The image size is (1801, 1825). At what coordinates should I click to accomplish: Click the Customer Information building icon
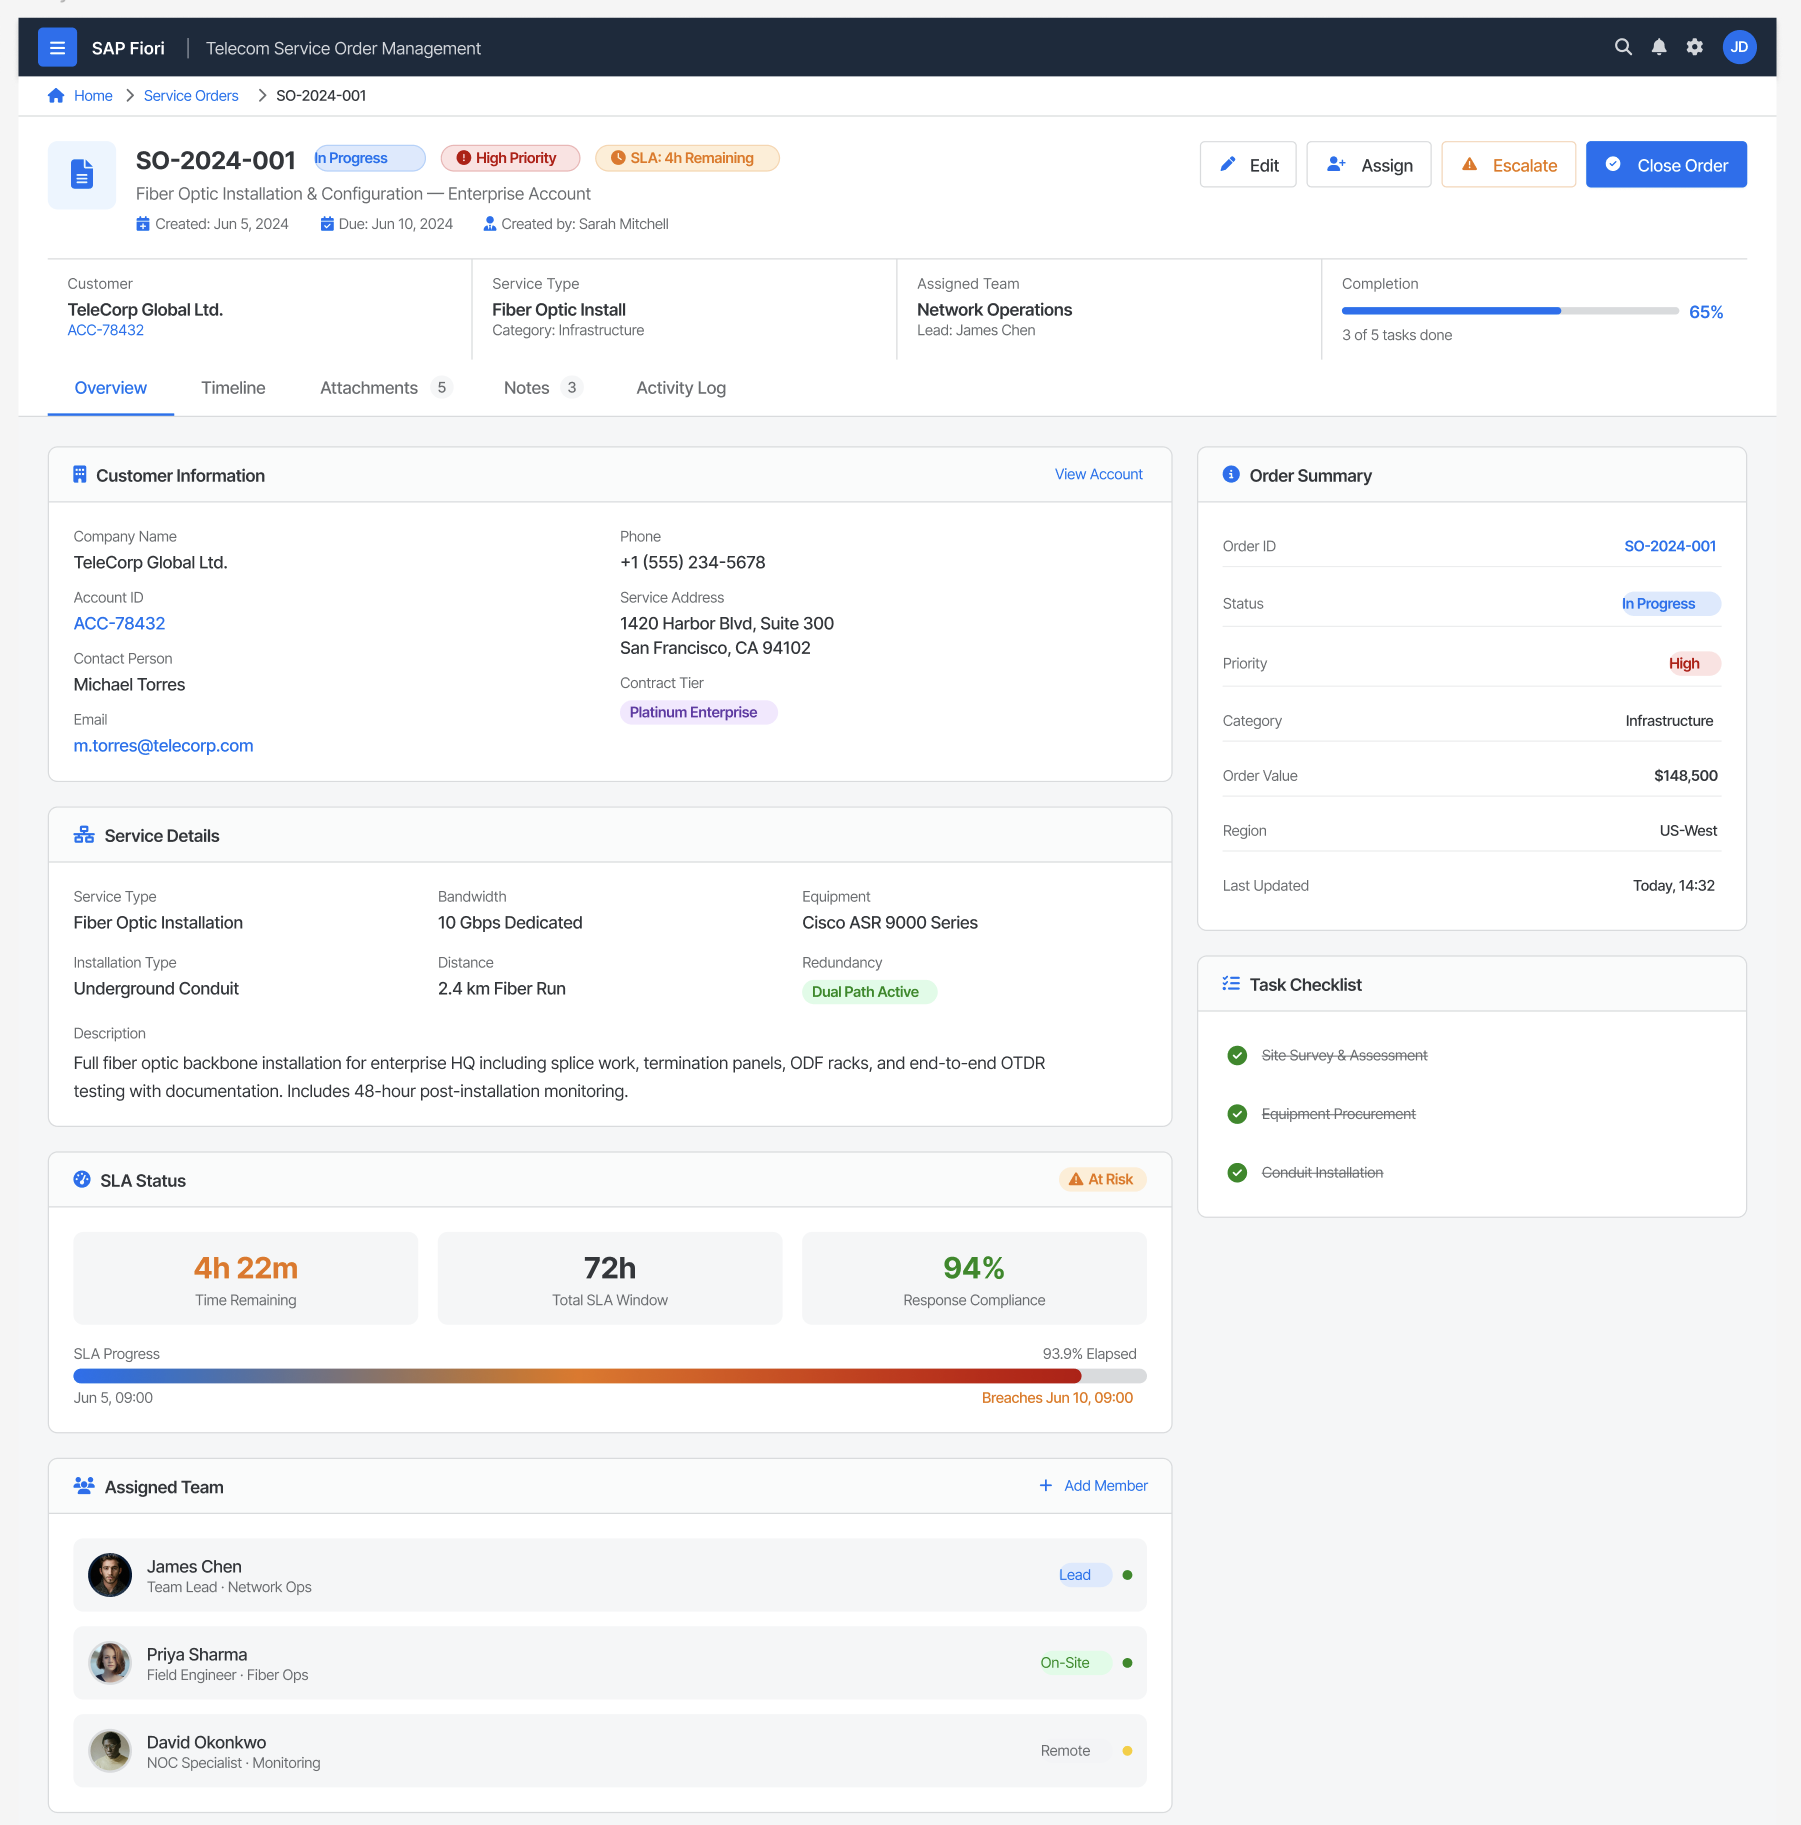[80, 474]
